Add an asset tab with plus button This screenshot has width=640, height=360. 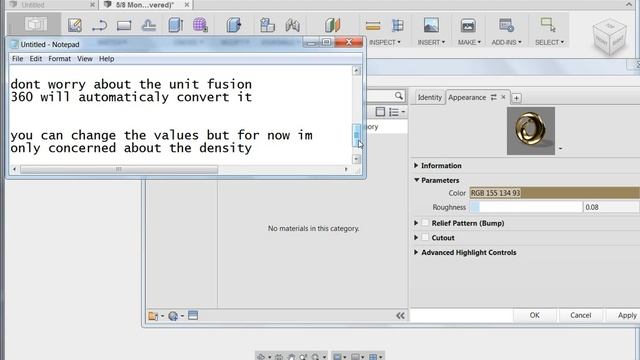pyautogui.click(x=516, y=98)
